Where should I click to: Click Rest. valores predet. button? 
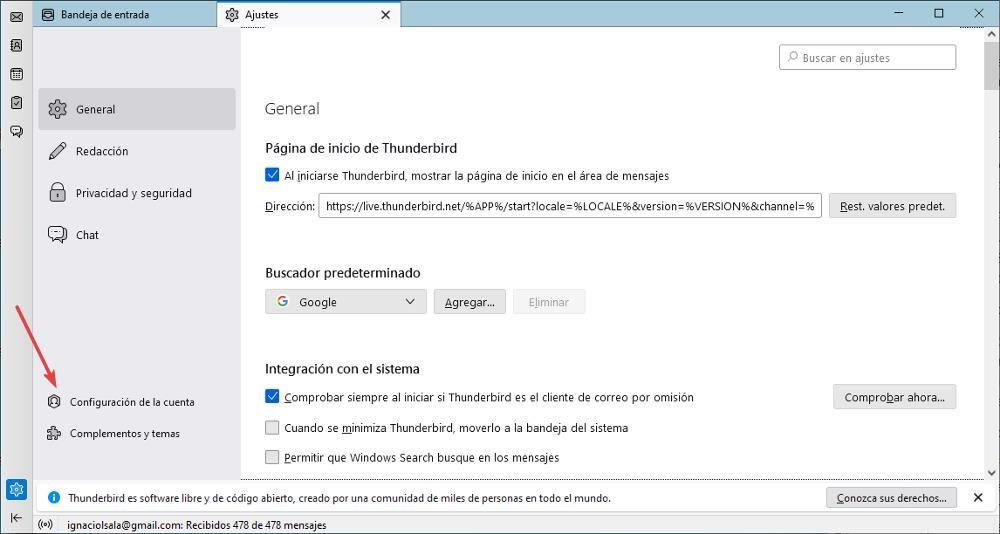892,206
